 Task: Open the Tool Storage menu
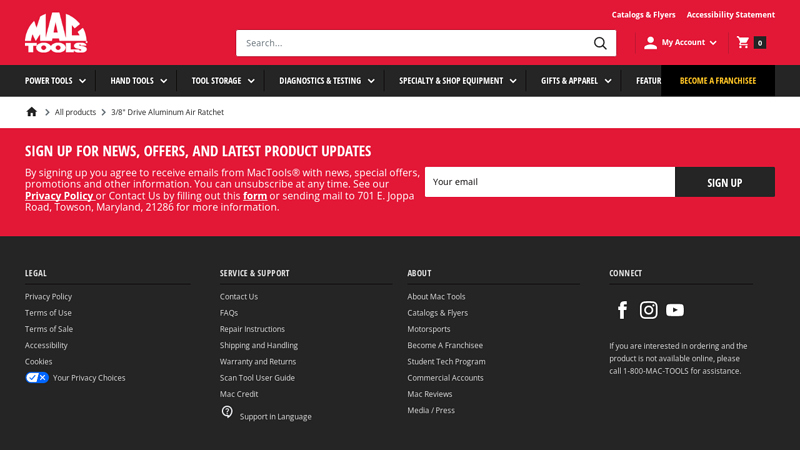point(223,81)
